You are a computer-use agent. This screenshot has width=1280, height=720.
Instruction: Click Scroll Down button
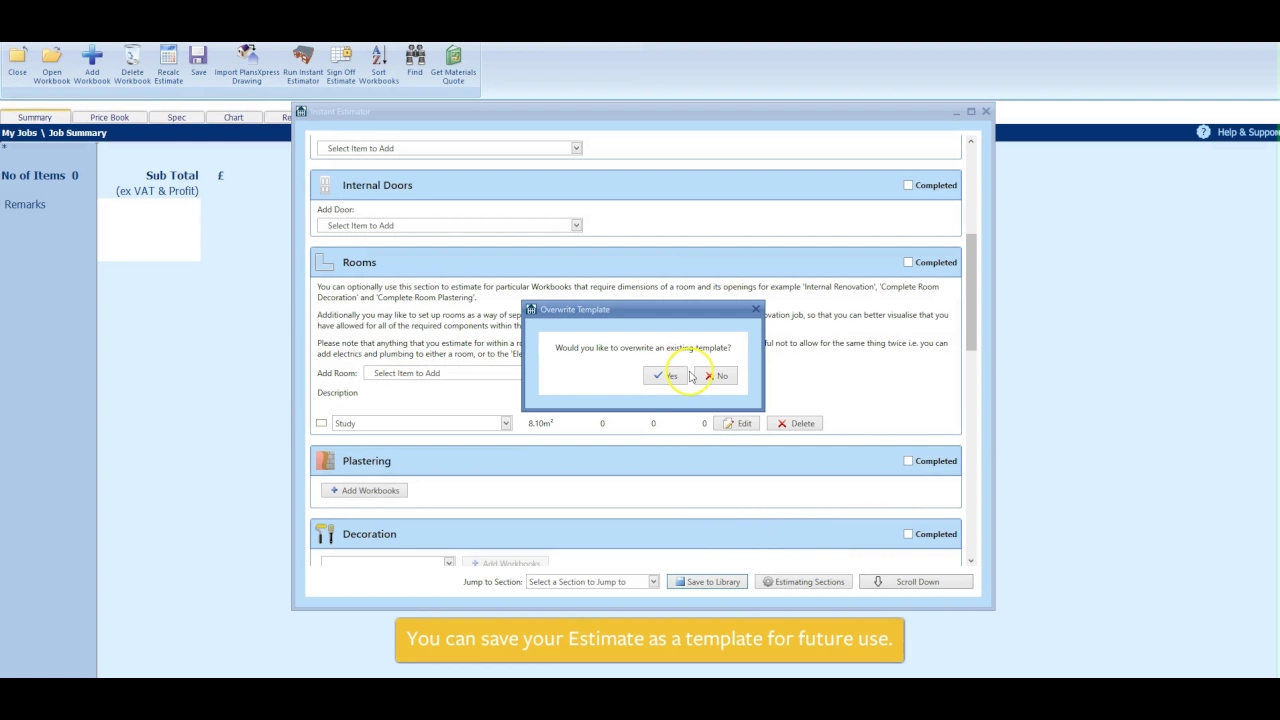[x=915, y=582]
